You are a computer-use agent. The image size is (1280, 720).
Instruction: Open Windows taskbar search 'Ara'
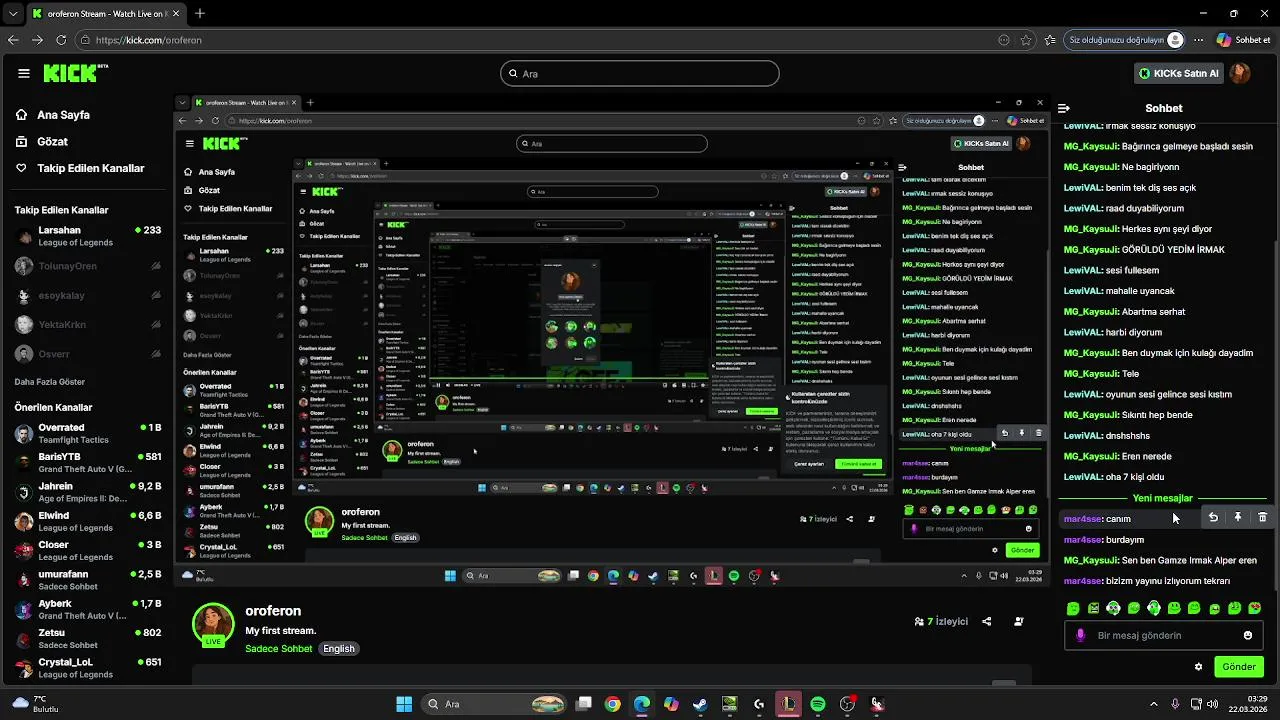tap(493, 704)
